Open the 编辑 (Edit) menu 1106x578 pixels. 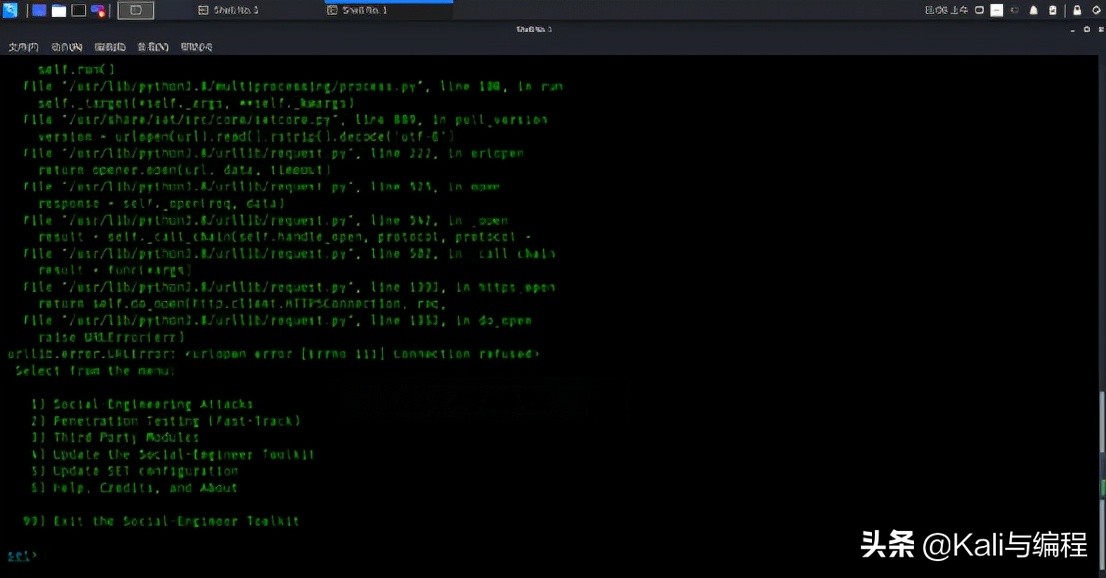click(110, 47)
